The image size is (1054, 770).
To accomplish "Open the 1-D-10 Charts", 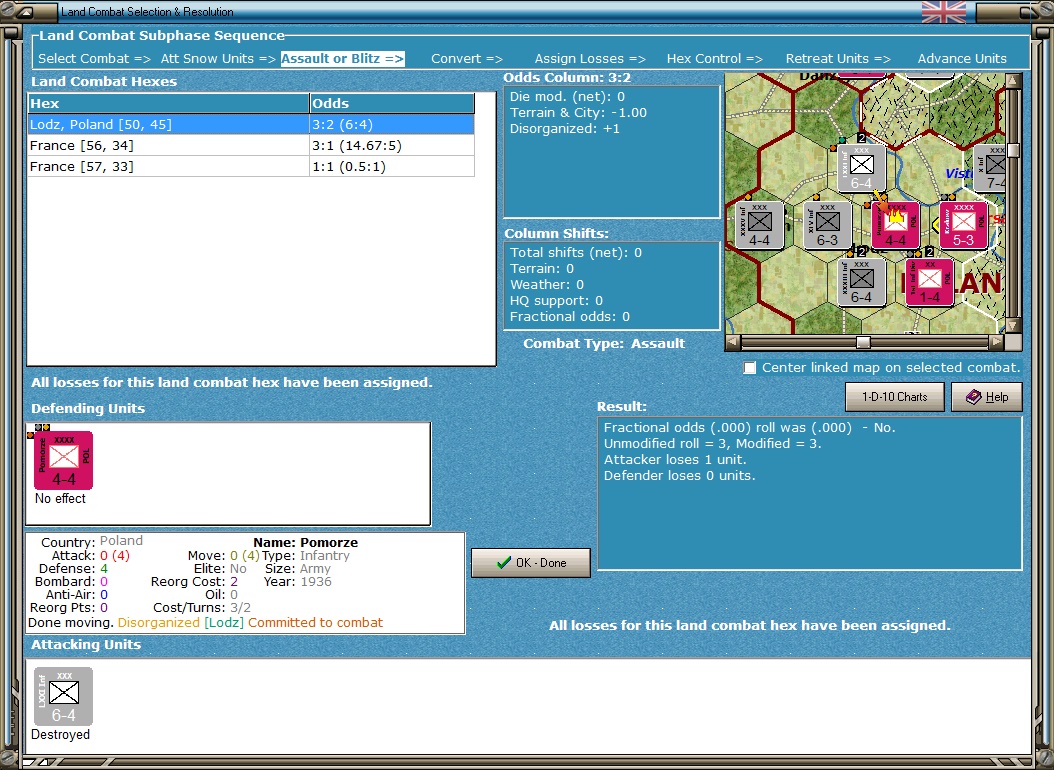I will tap(895, 397).
